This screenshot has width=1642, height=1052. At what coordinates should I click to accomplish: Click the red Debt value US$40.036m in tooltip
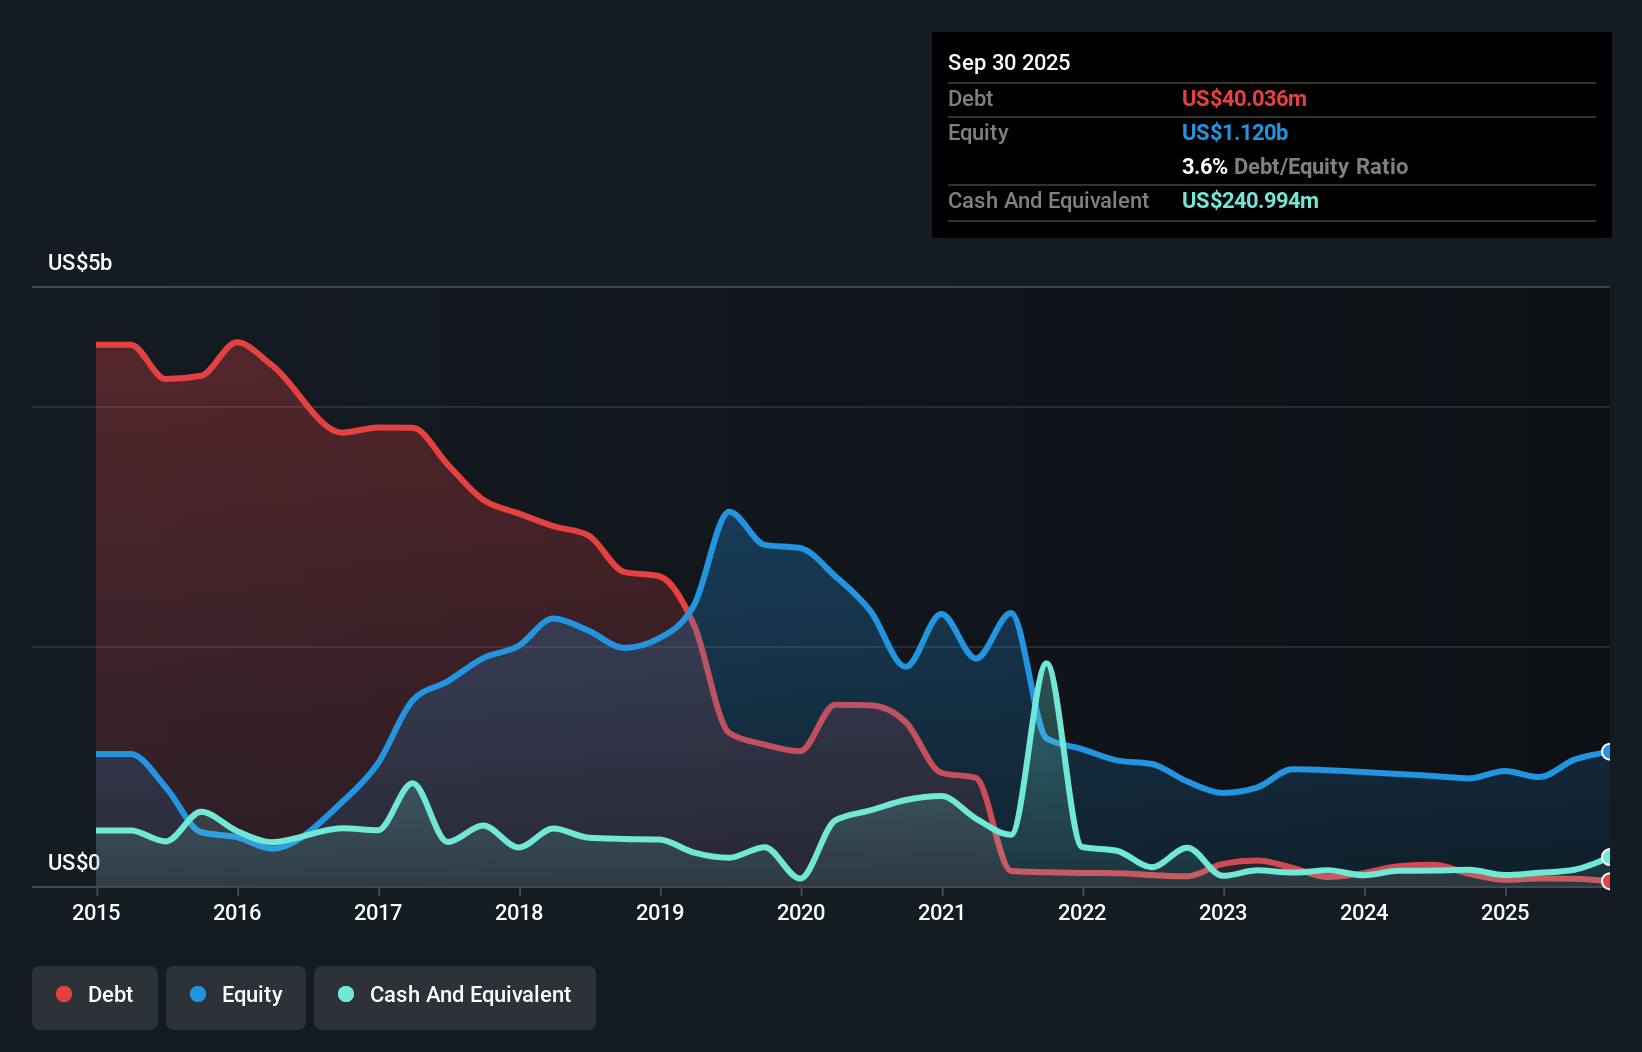tap(1243, 98)
